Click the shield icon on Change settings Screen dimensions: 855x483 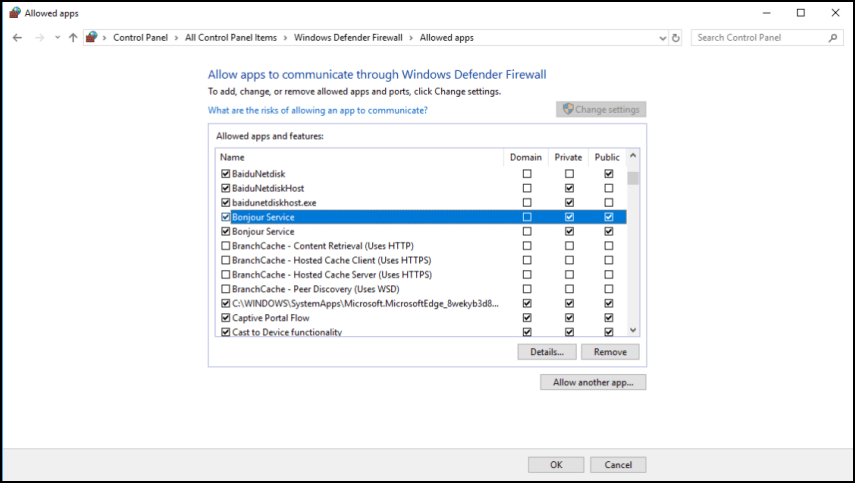(x=568, y=109)
